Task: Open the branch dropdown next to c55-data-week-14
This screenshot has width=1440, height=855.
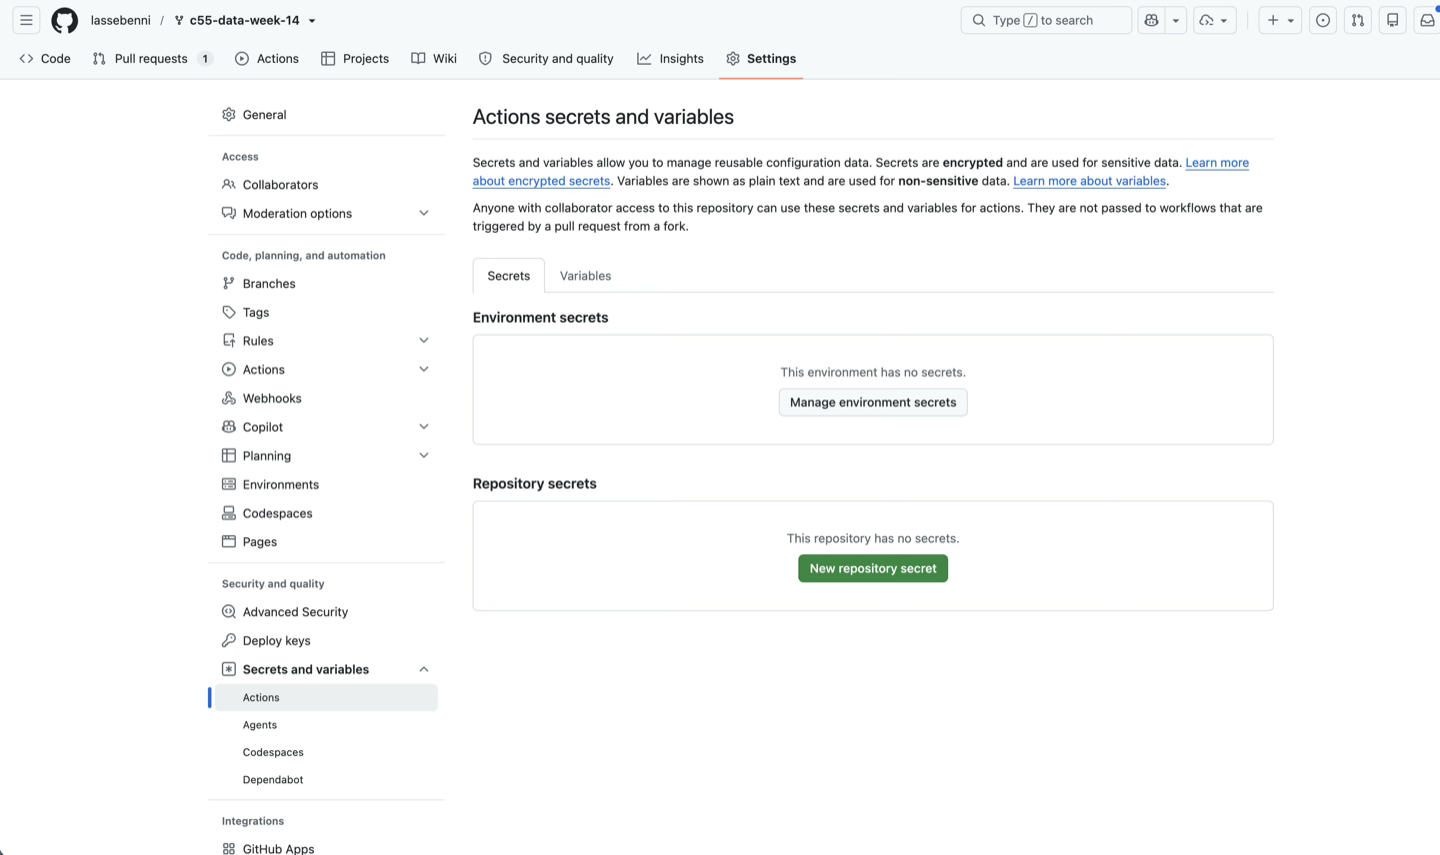Action: click(312, 21)
